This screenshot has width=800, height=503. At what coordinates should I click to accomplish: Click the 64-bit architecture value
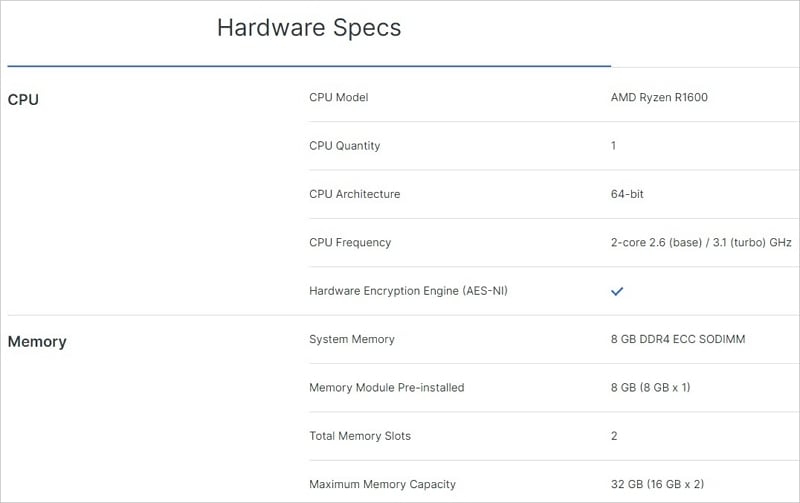tap(627, 194)
